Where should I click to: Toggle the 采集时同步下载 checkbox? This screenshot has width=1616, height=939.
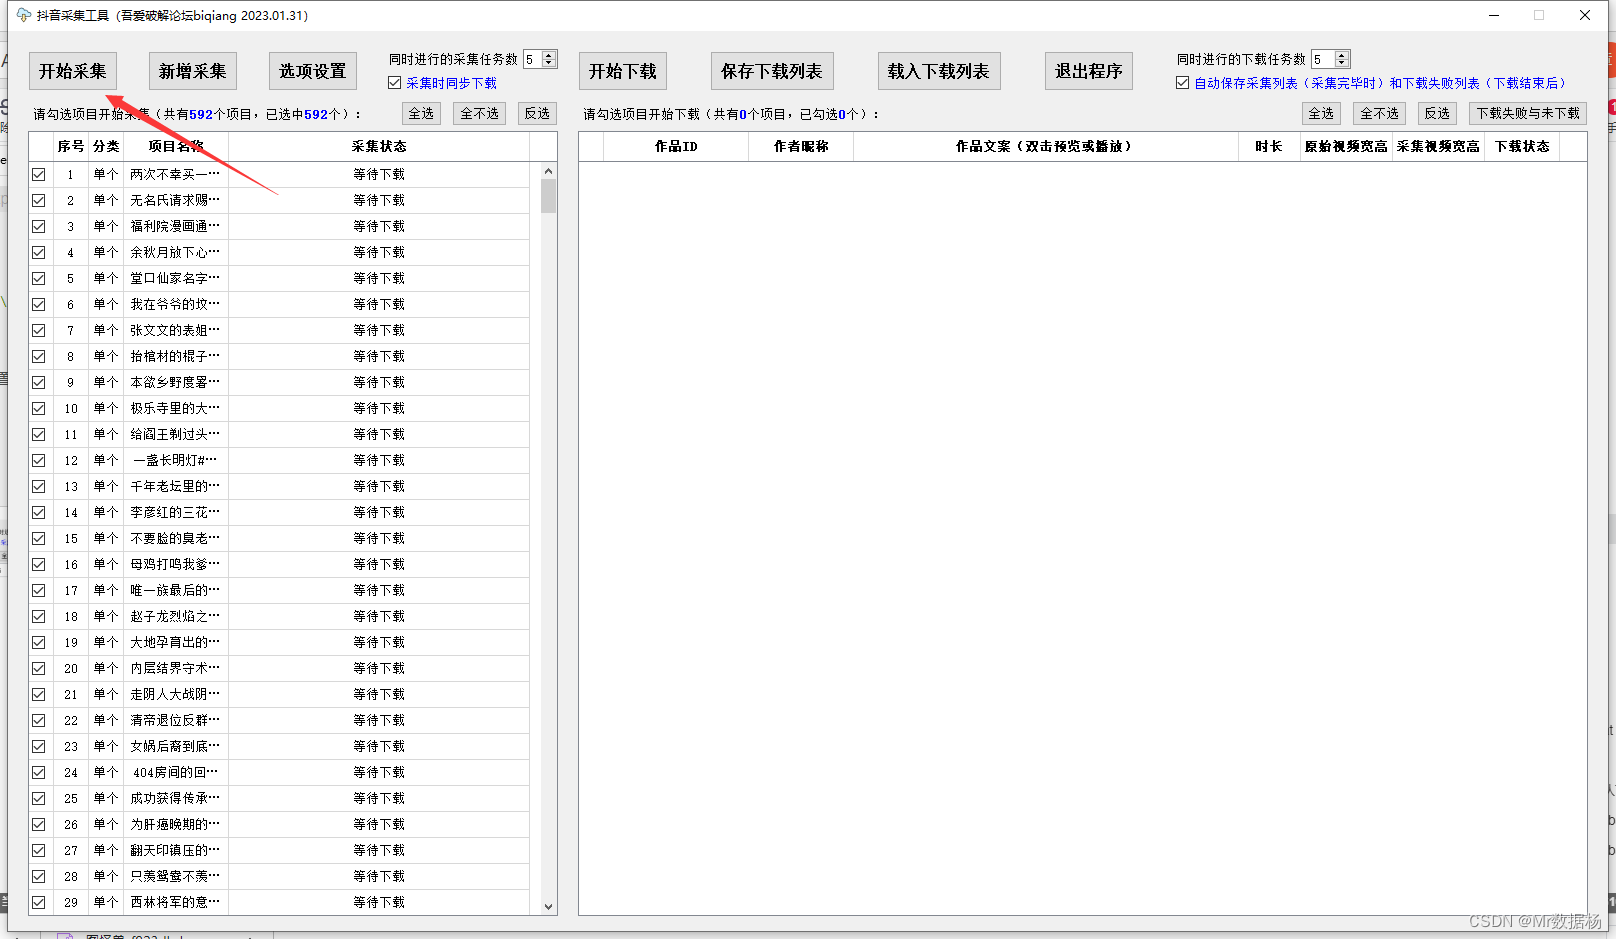[x=395, y=83]
